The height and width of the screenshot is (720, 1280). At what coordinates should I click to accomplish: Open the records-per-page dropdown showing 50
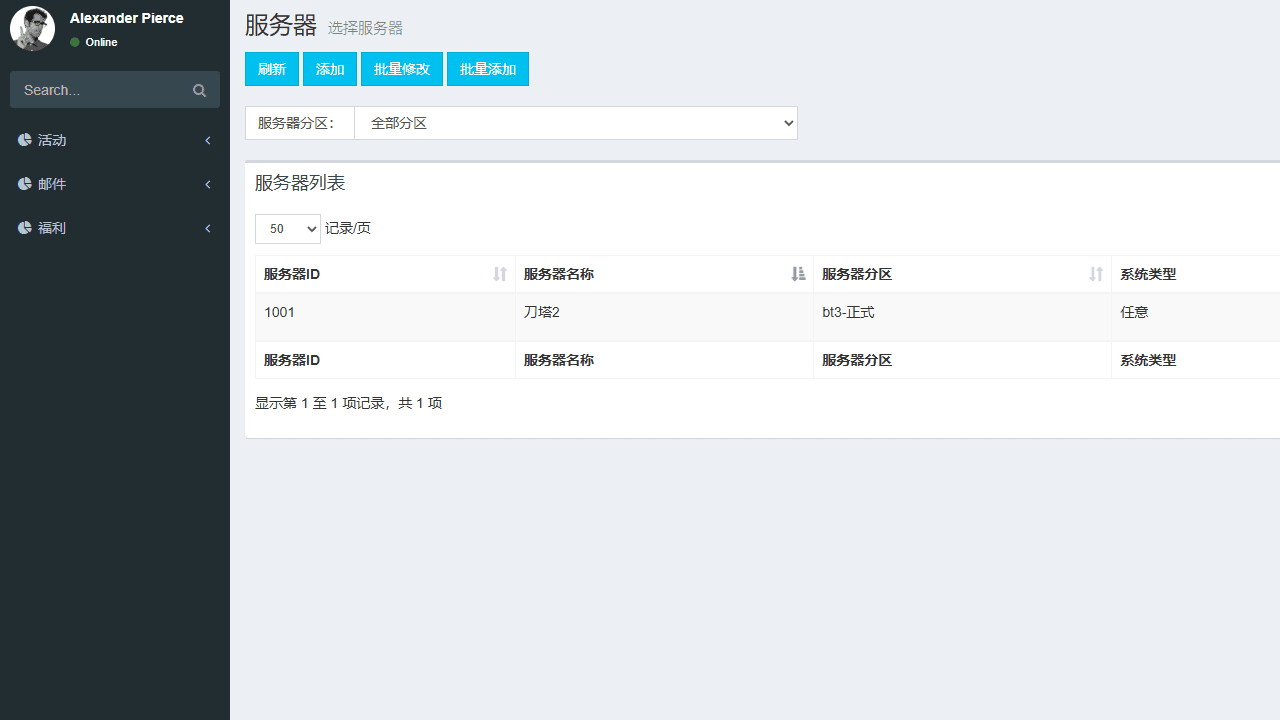[287, 228]
